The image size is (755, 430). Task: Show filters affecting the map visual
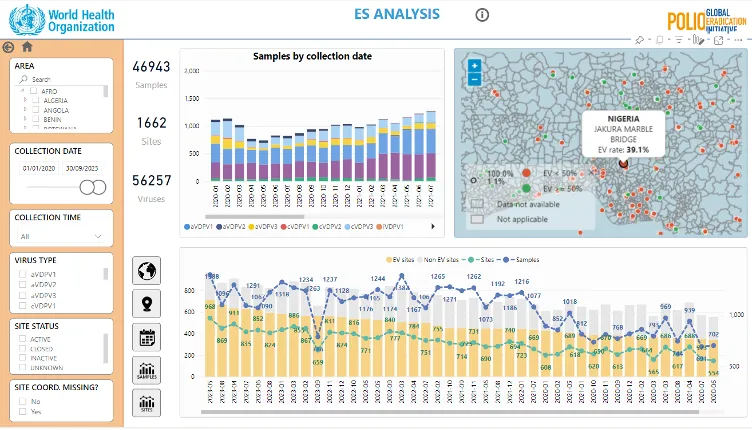(678, 40)
